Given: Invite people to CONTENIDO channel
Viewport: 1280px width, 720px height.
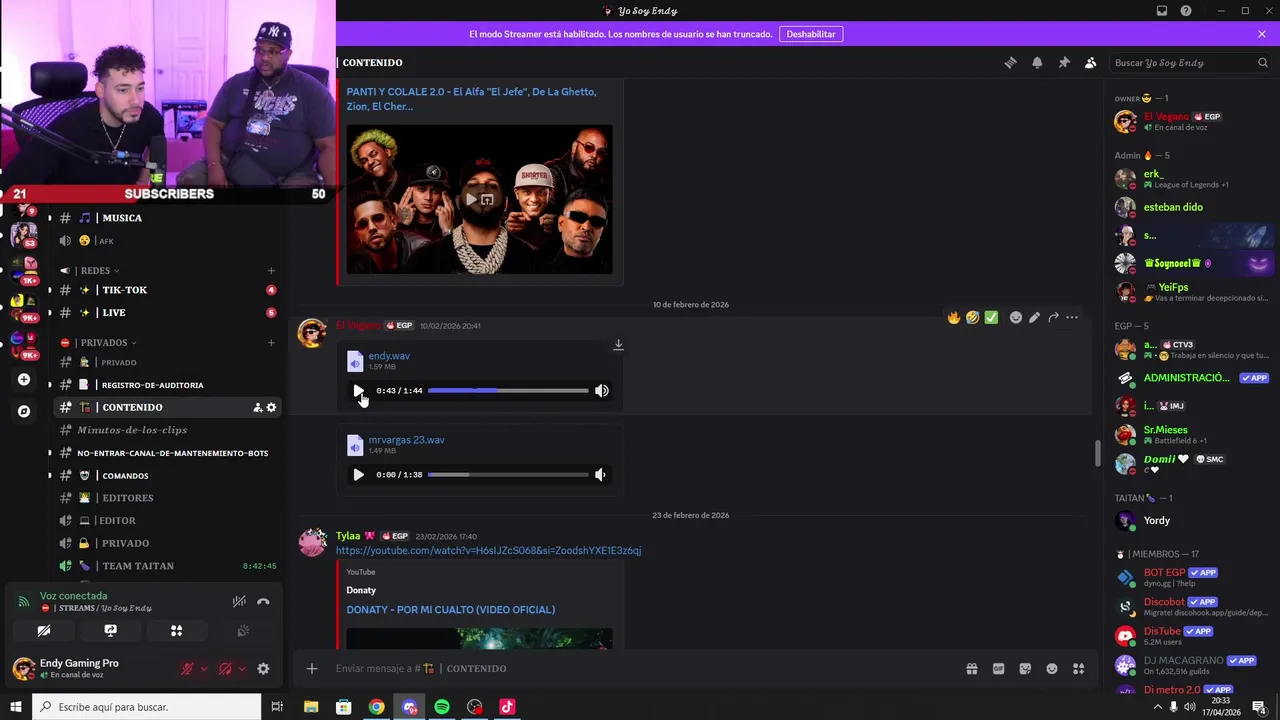Looking at the screenshot, I should 257,407.
